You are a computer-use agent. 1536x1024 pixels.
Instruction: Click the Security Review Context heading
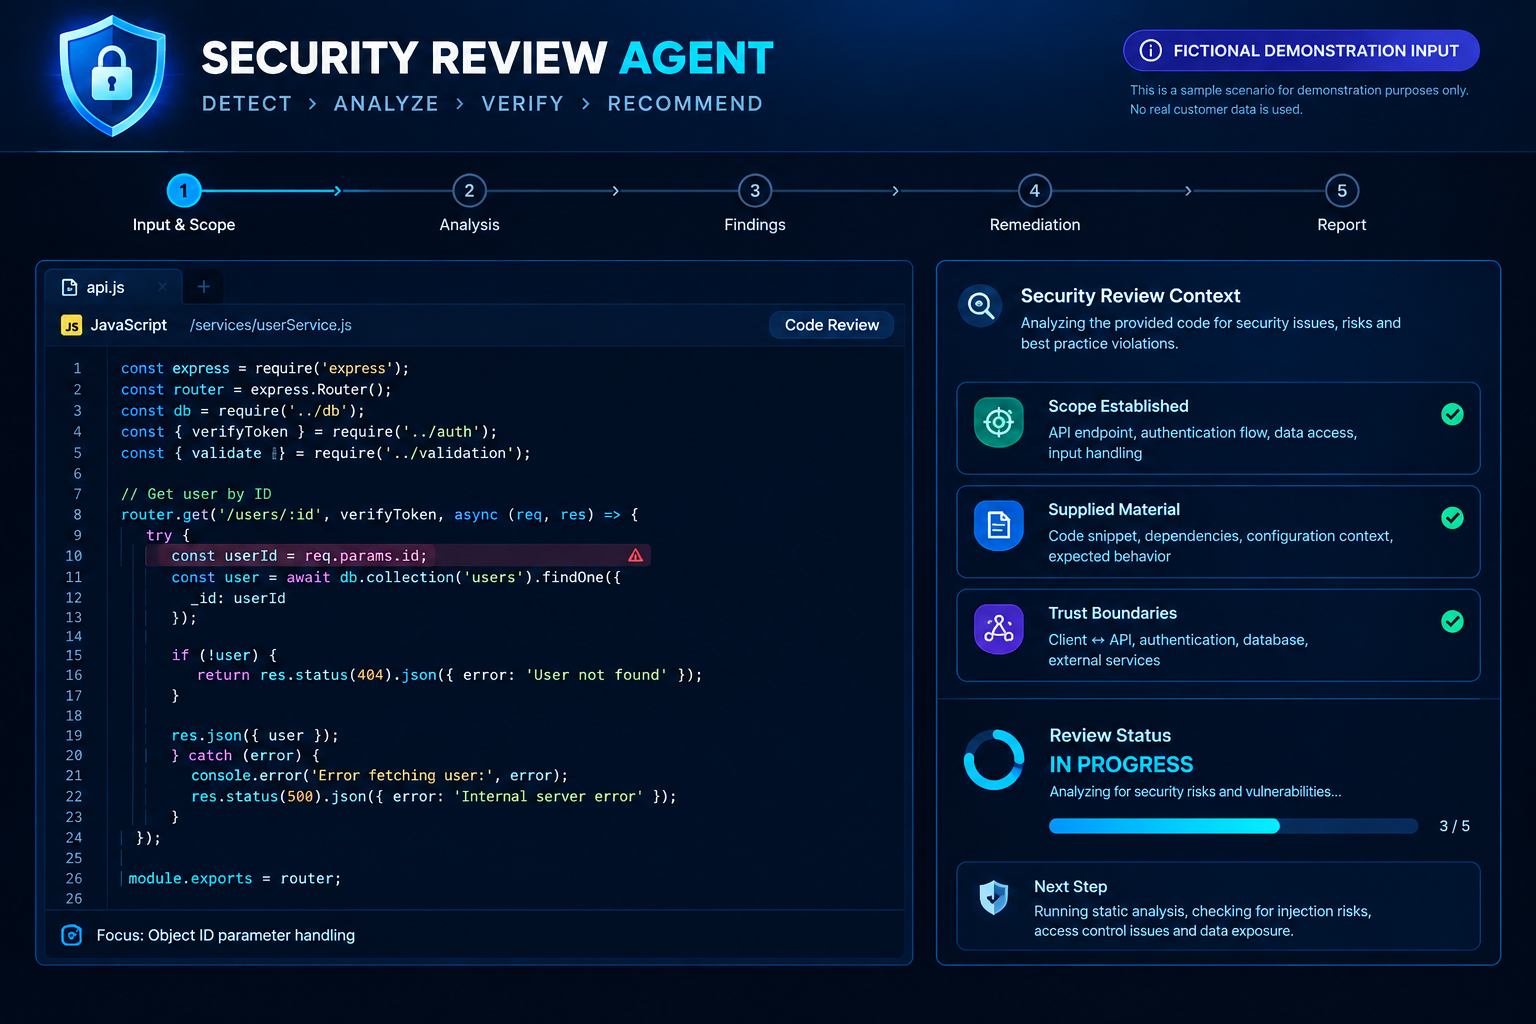[x=1130, y=296]
